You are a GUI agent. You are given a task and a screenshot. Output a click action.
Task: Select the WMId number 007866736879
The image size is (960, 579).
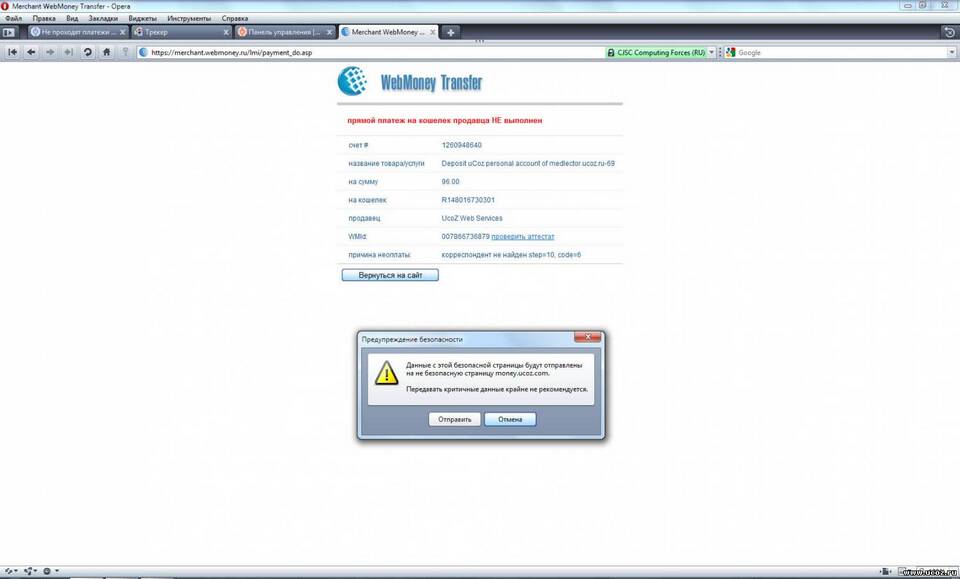(465, 236)
